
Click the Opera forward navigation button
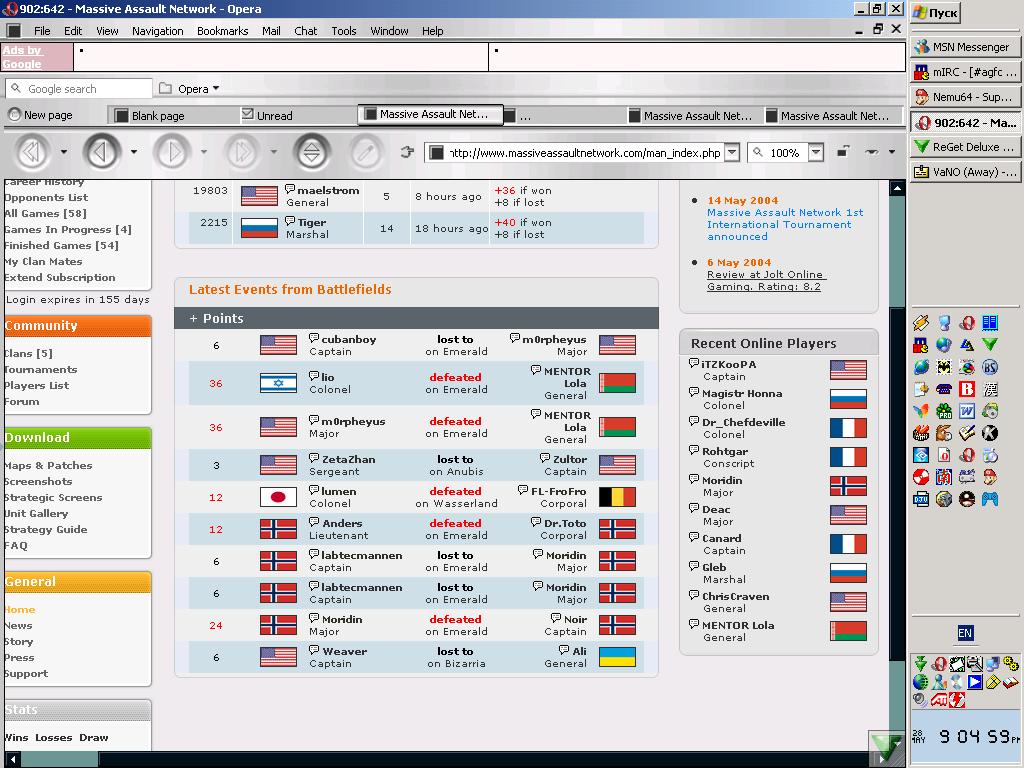[172, 152]
